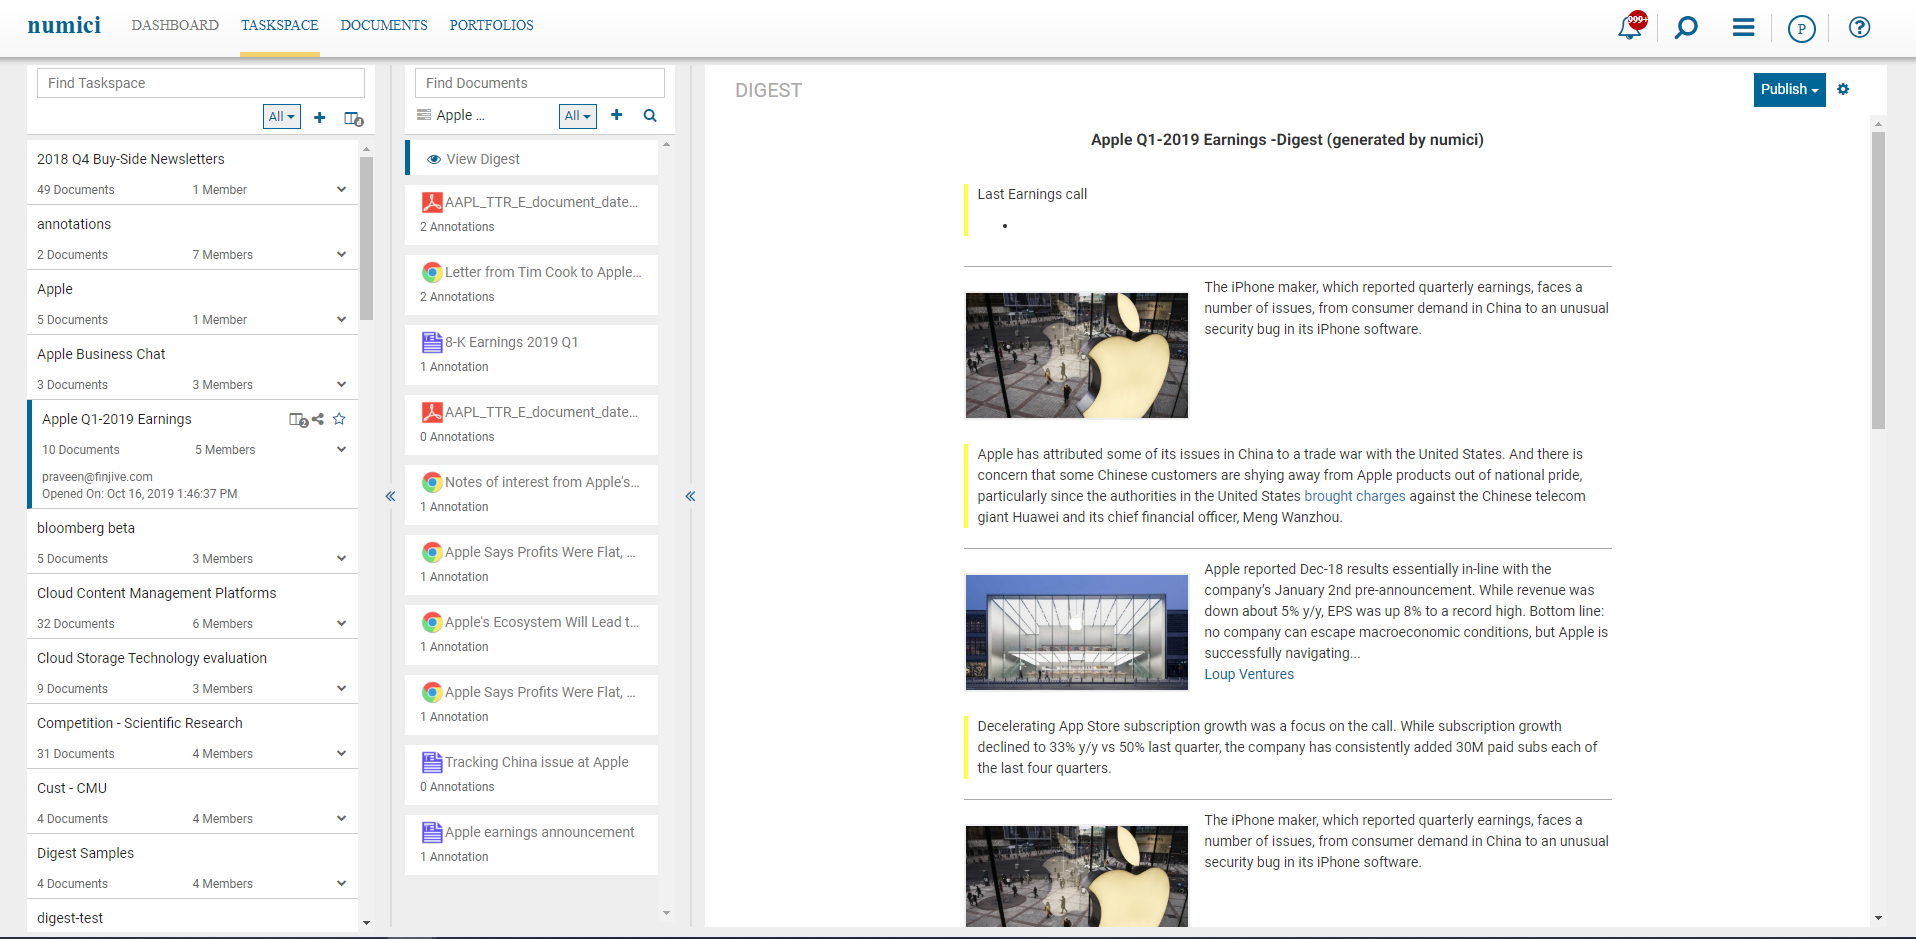Collapse Apple Q1-2019 Earnings details chevron
The height and width of the screenshot is (939, 1916).
click(341, 449)
